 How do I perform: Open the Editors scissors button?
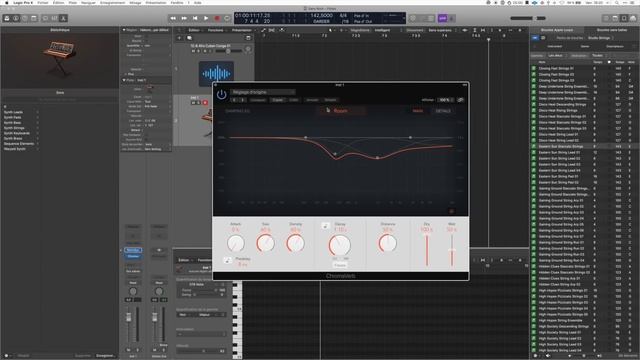pyautogui.click(x=63, y=18)
